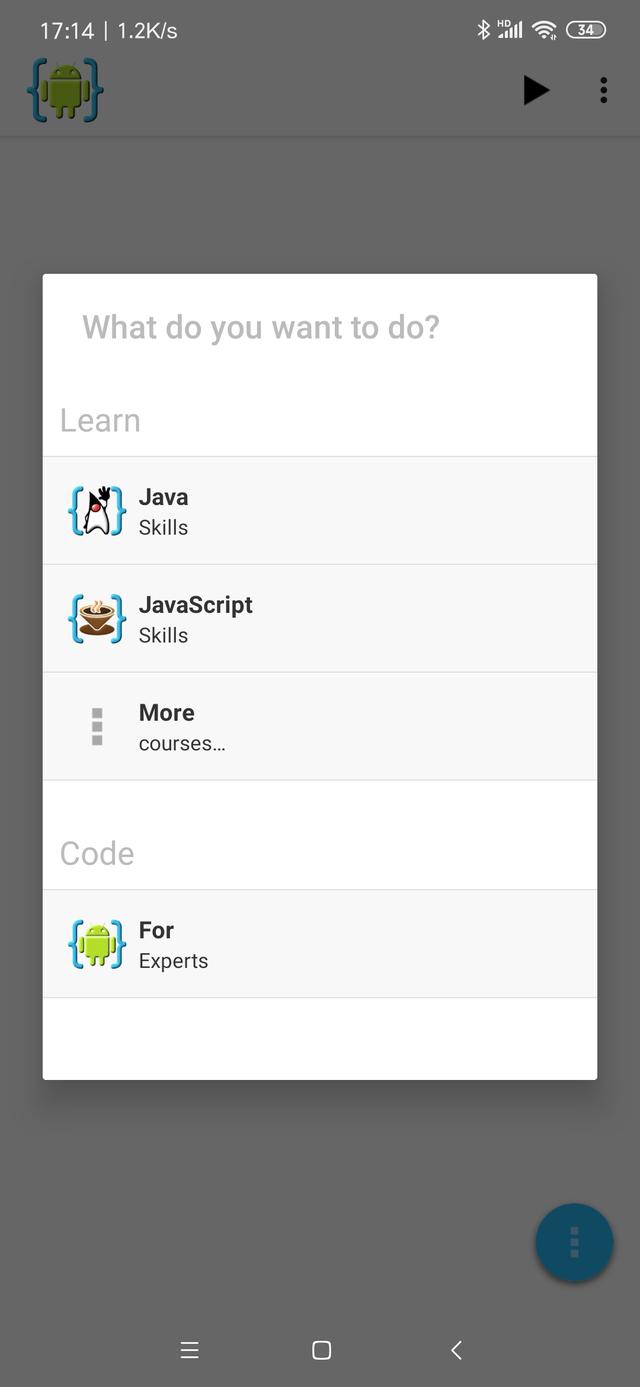Tap the Wi-Fi status icon

tap(544, 30)
